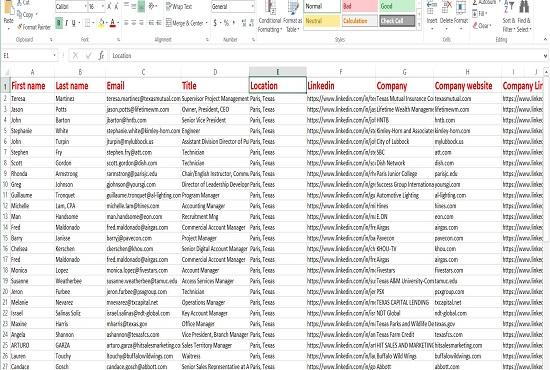This screenshot has width=550, height=370.
Task: Toggle Wrap Text
Action: 179,6
